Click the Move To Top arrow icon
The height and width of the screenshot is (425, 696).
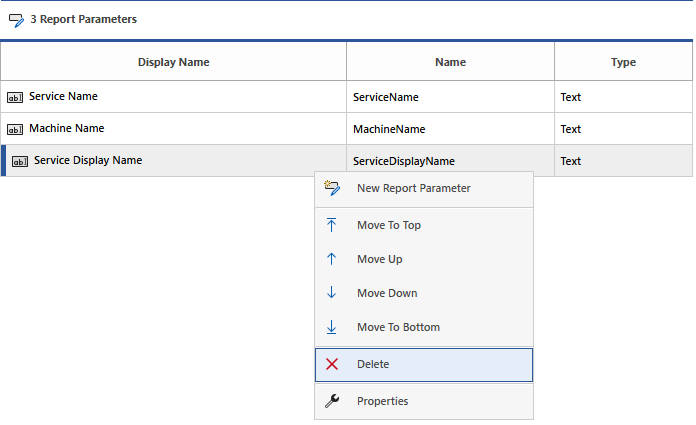click(x=332, y=225)
